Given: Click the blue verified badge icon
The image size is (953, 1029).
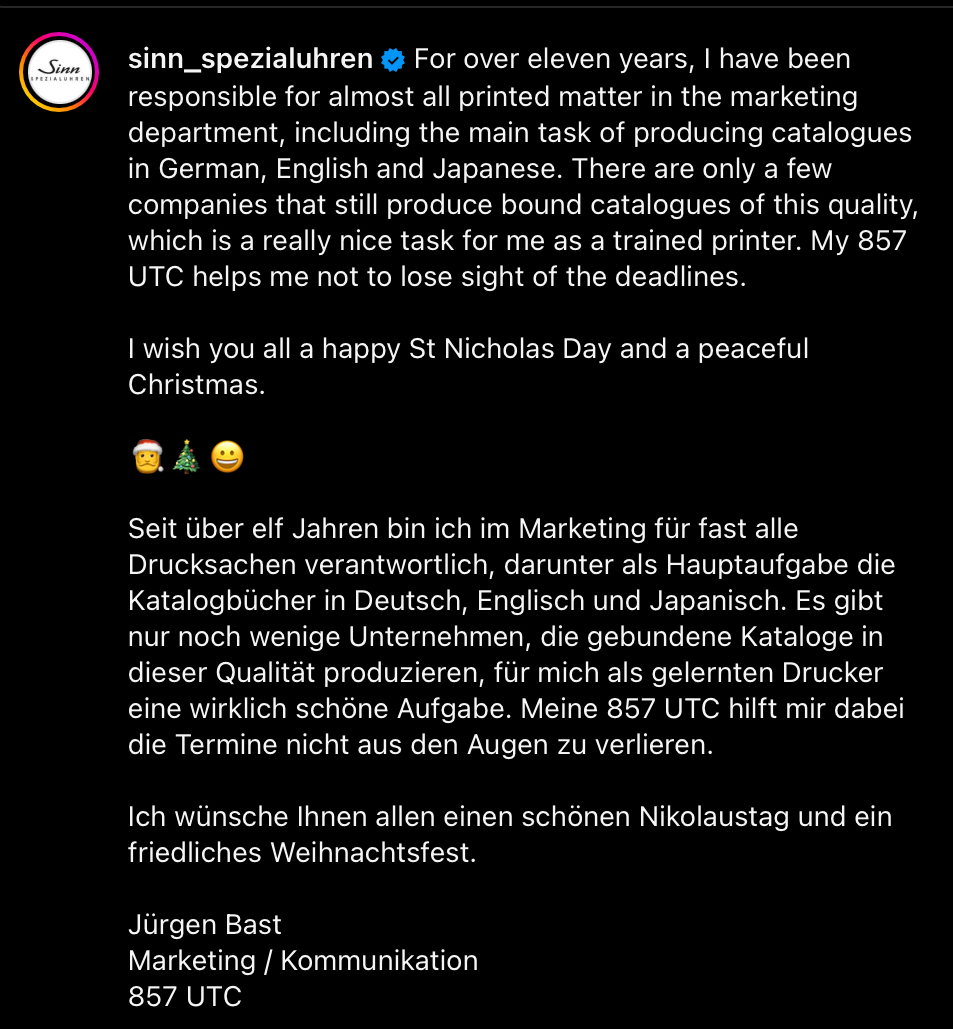Looking at the screenshot, I should click(393, 60).
